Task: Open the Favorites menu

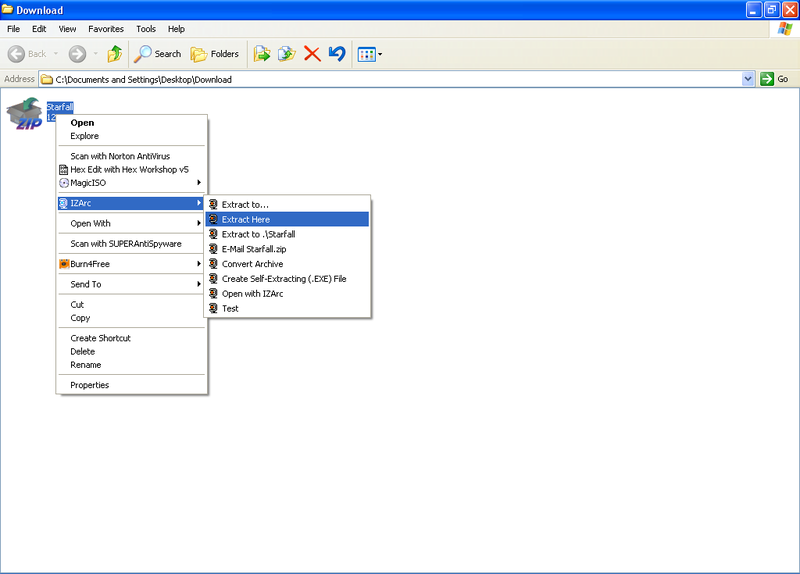Action: point(106,29)
